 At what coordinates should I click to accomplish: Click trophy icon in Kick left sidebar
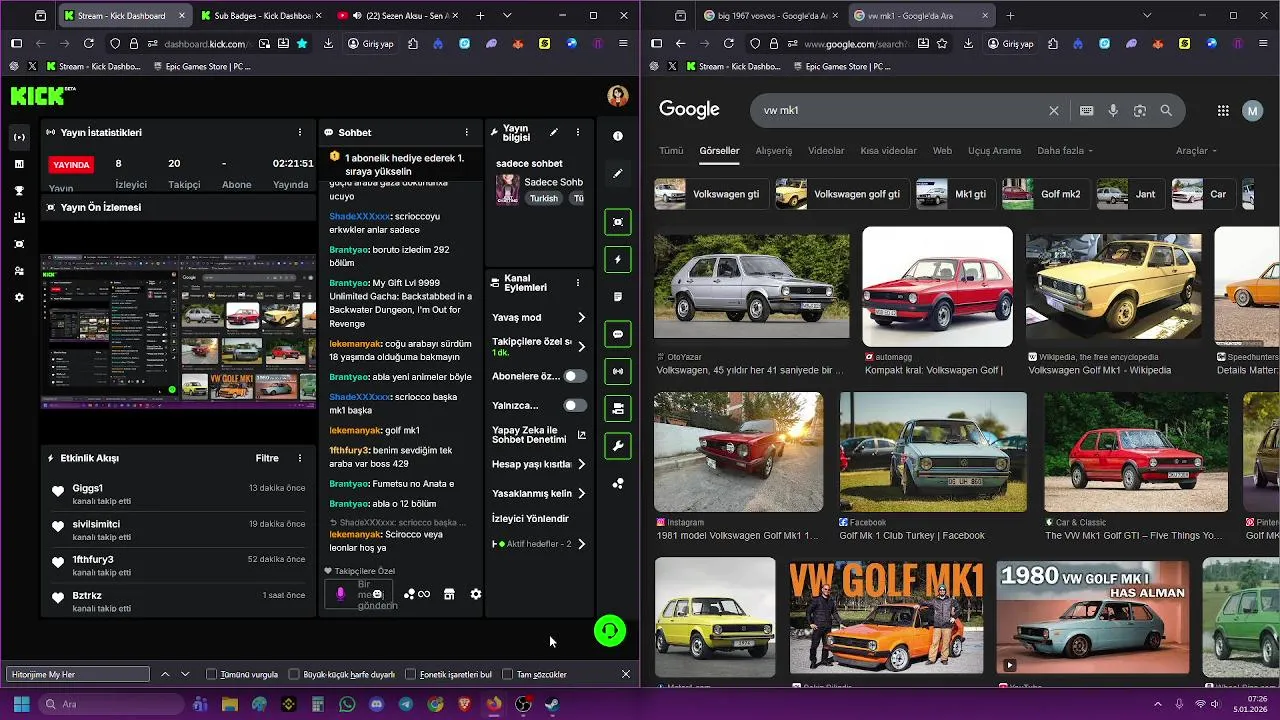tap(19, 191)
